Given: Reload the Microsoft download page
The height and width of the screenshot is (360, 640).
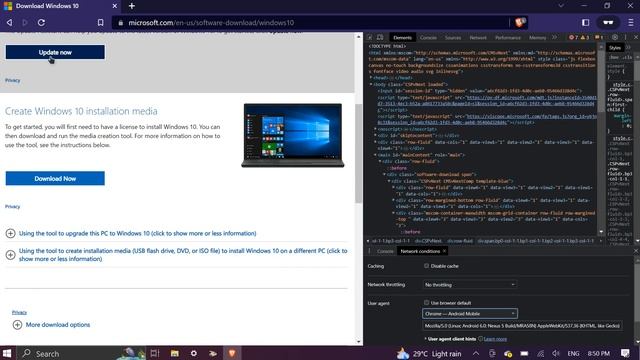Looking at the screenshot, I should (x=41, y=22).
